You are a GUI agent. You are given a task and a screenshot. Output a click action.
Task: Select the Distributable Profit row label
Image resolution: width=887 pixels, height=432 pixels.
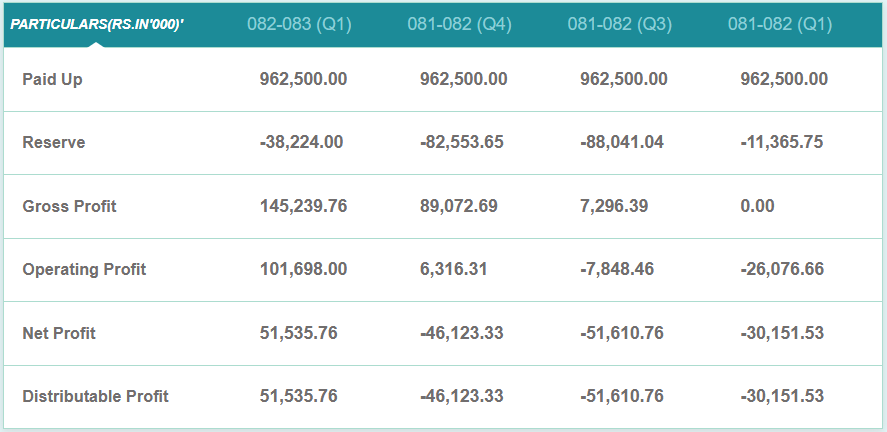coord(95,396)
